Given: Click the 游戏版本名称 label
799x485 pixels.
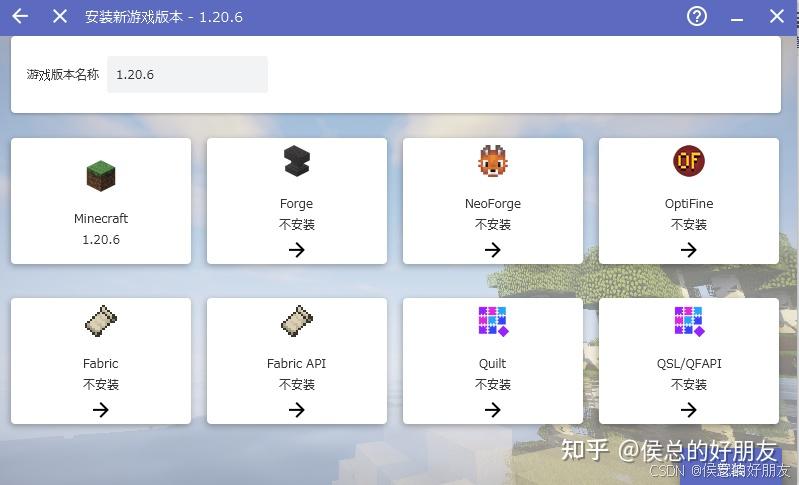Looking at the screenshot, I should coord(63,74).
